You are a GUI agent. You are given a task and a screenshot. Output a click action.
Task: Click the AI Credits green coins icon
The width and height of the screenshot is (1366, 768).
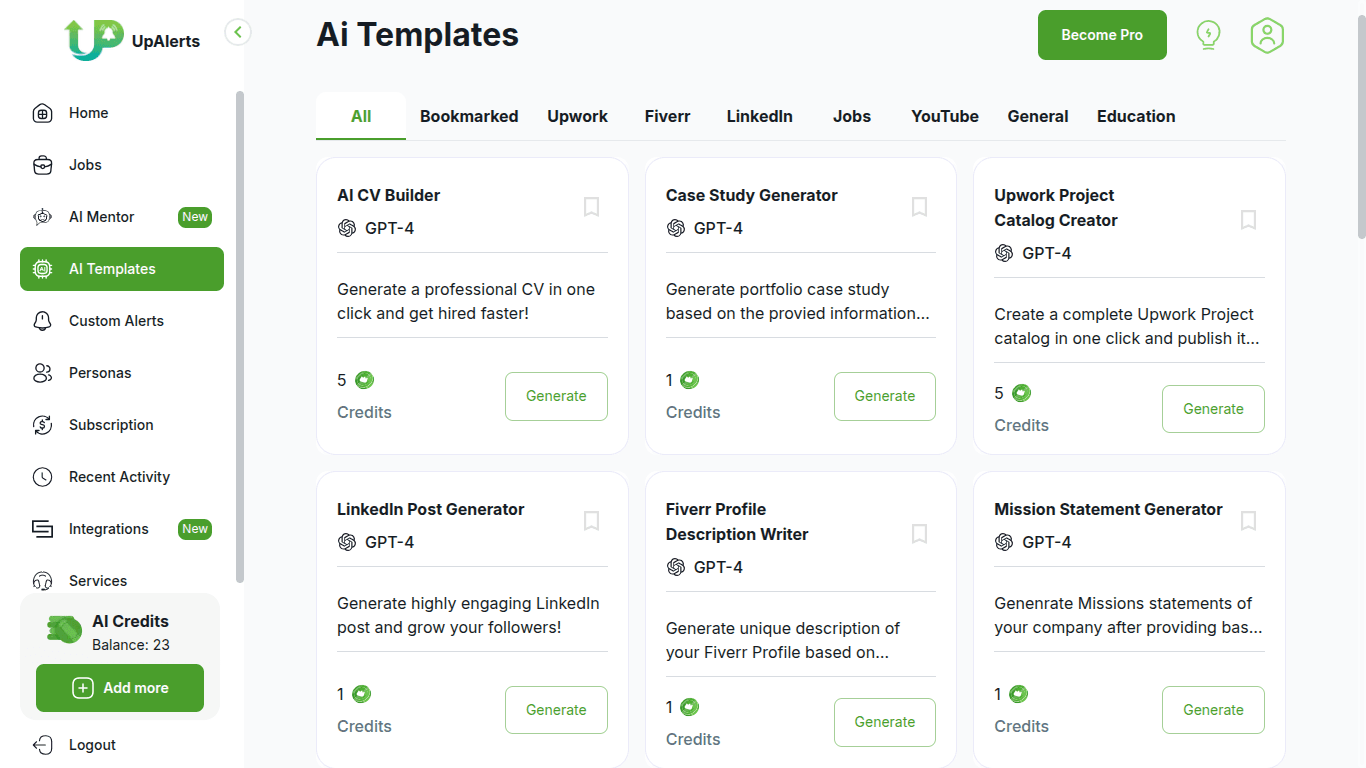point(64,629)
